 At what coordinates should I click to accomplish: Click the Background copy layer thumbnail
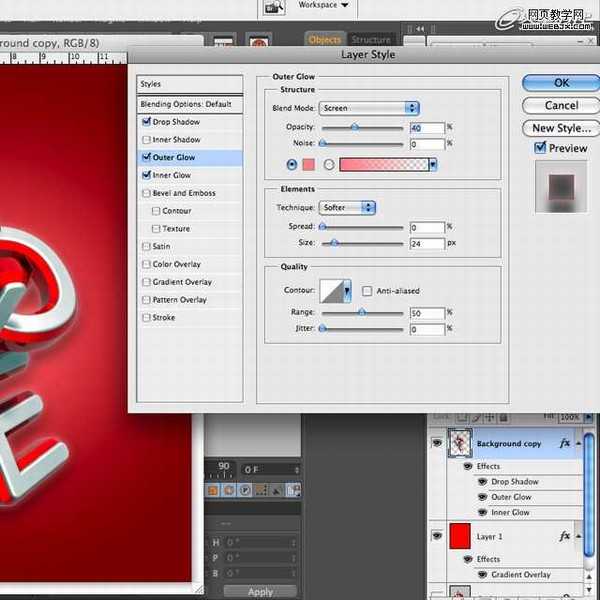click(462, 443)
